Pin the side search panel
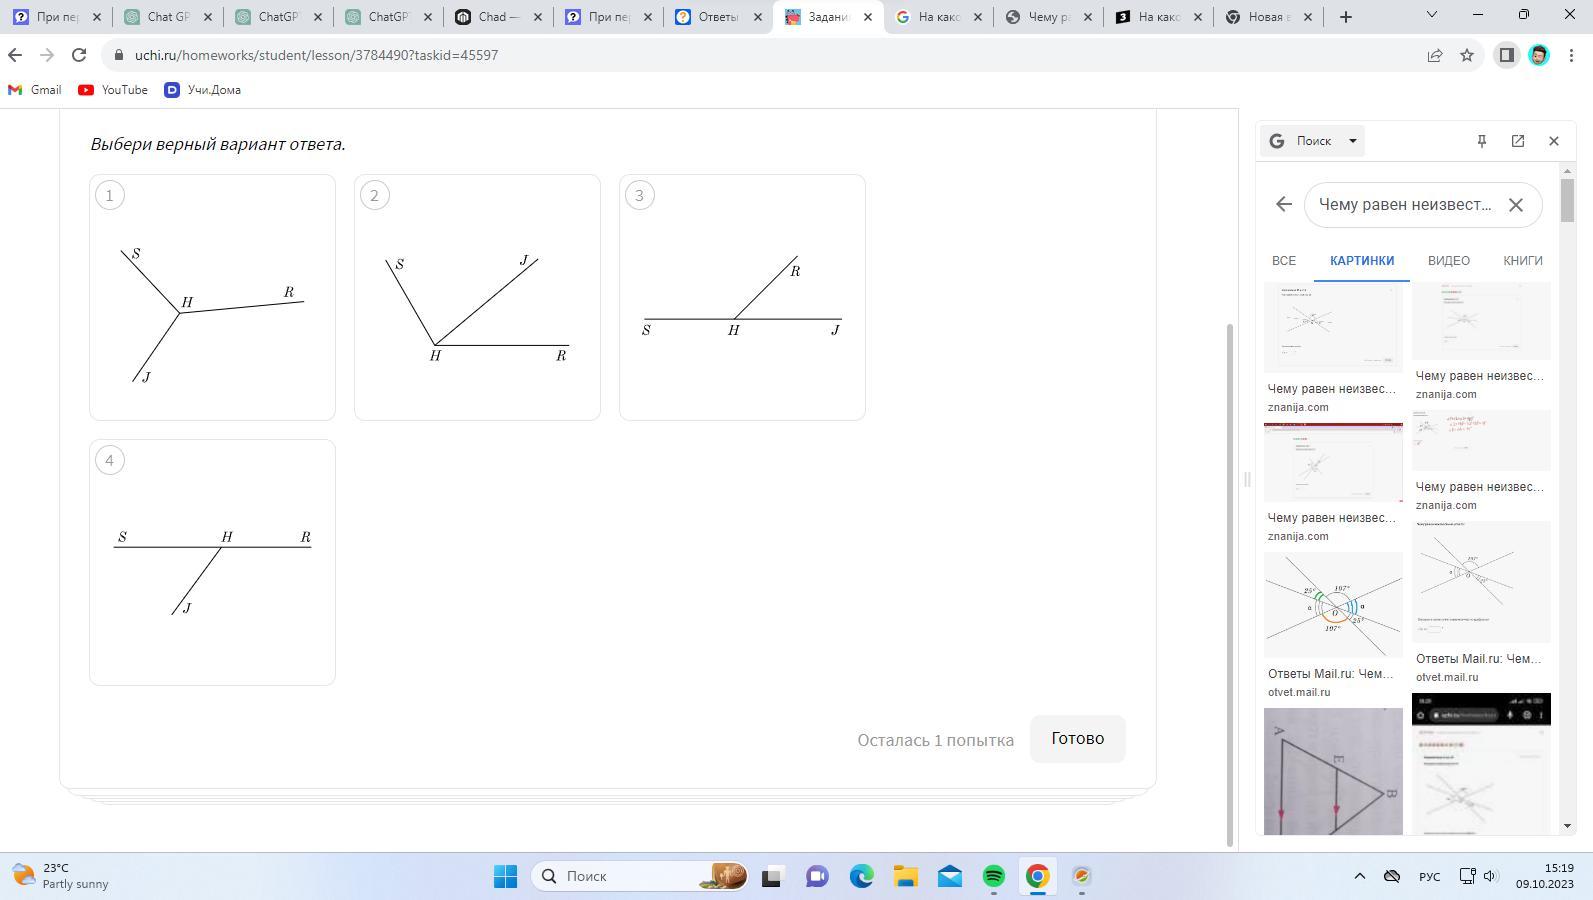The height and width of the screenshot is (900, 1593). pos(1482,141)
